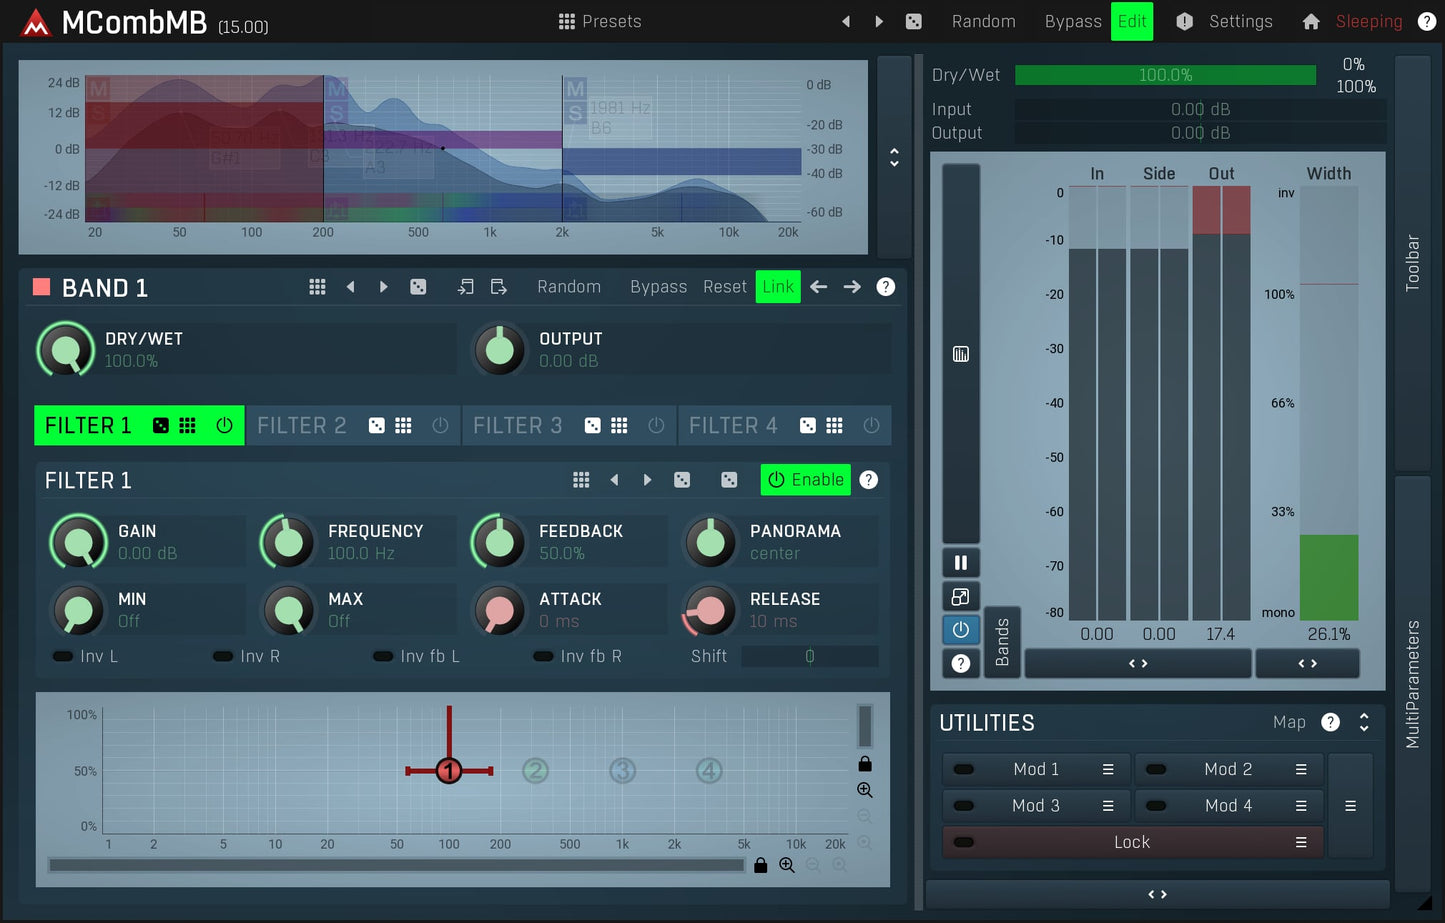Open Mod 1 menu icon
This screenshot has height=923, width=1445.
[1108, 769]
